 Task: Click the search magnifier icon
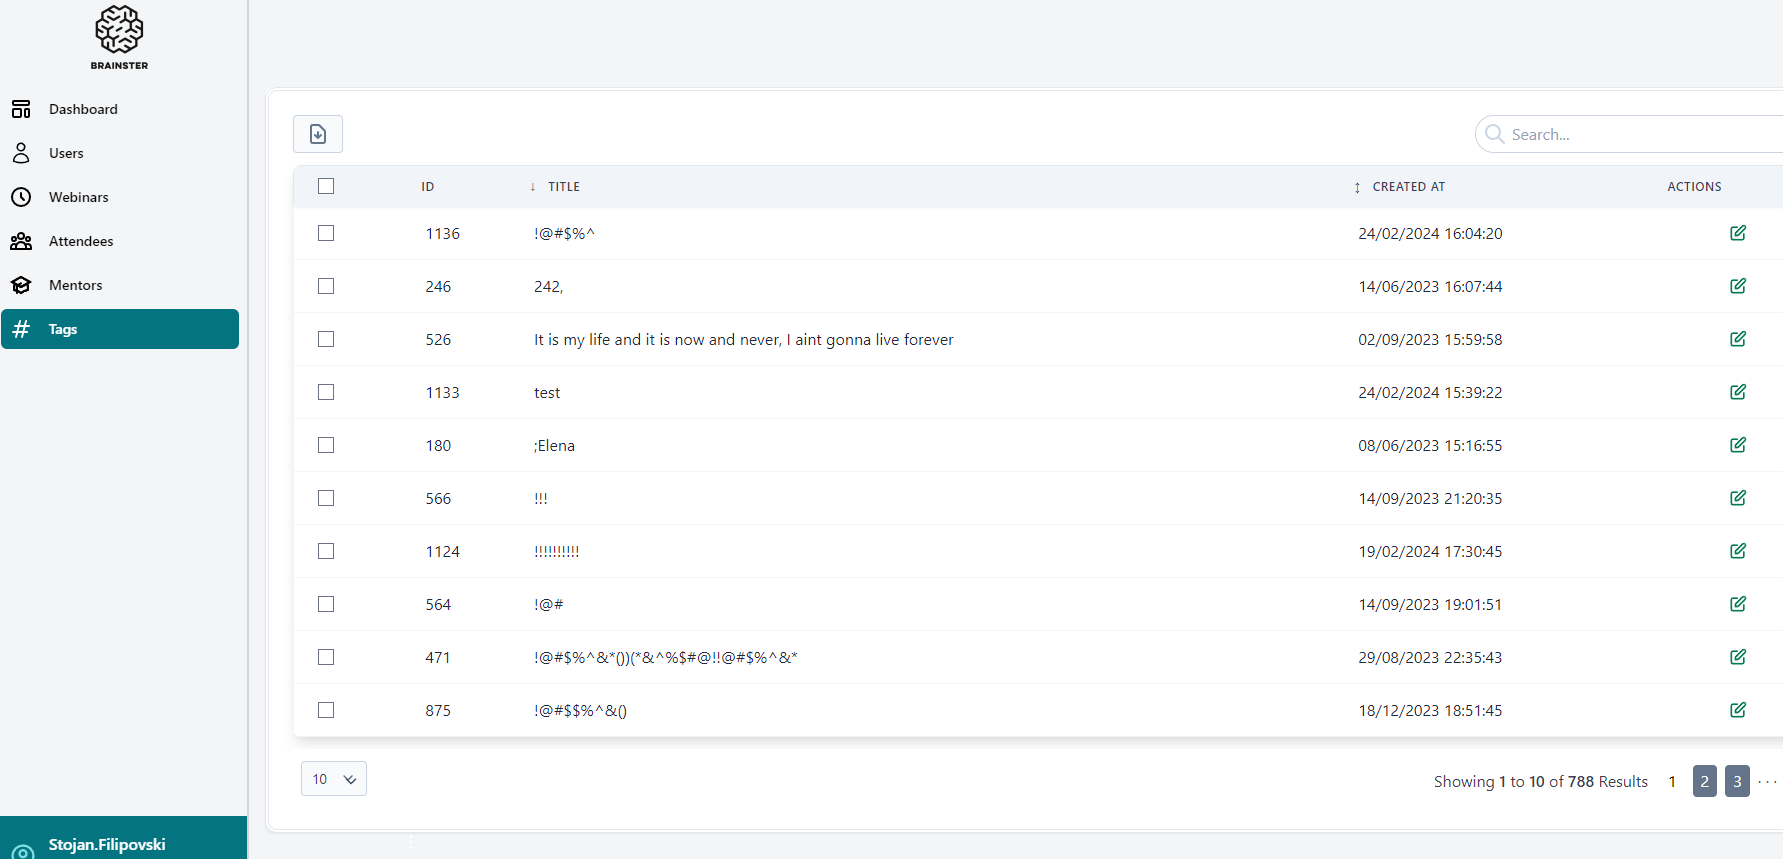pos(1494,134)
